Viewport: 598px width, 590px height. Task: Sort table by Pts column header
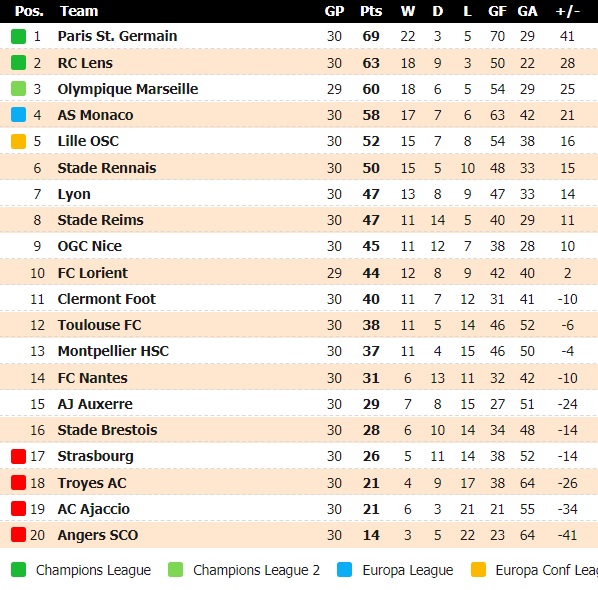371,11
